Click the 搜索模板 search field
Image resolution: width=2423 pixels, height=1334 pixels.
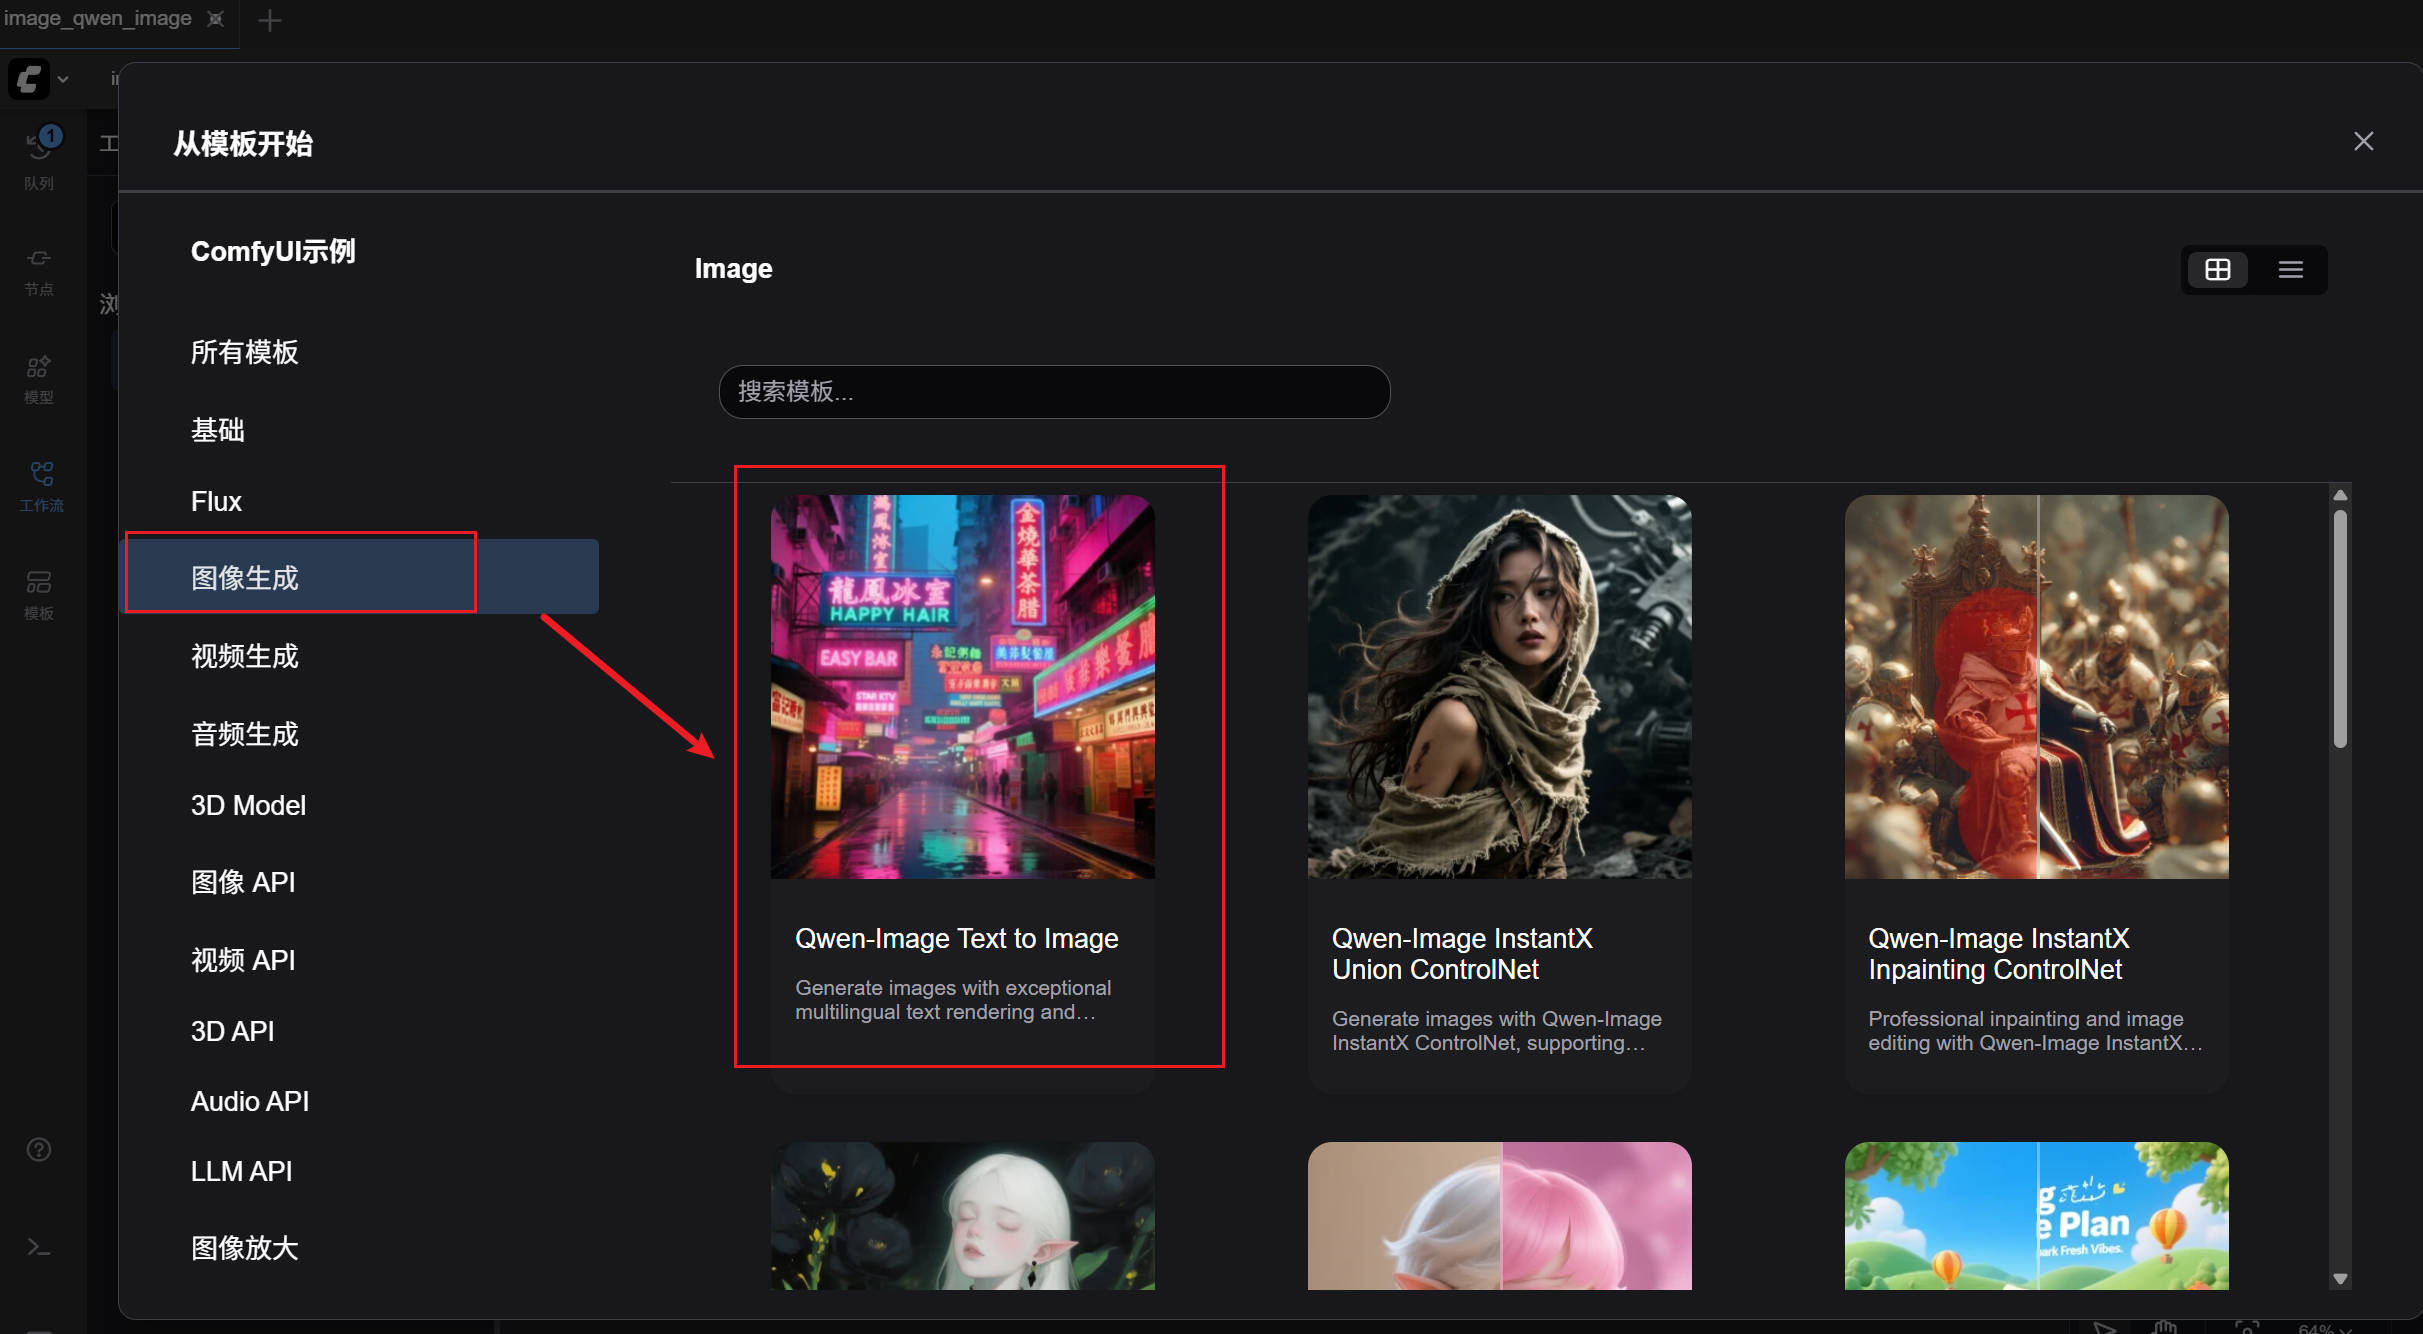(x=1054, y=391)
